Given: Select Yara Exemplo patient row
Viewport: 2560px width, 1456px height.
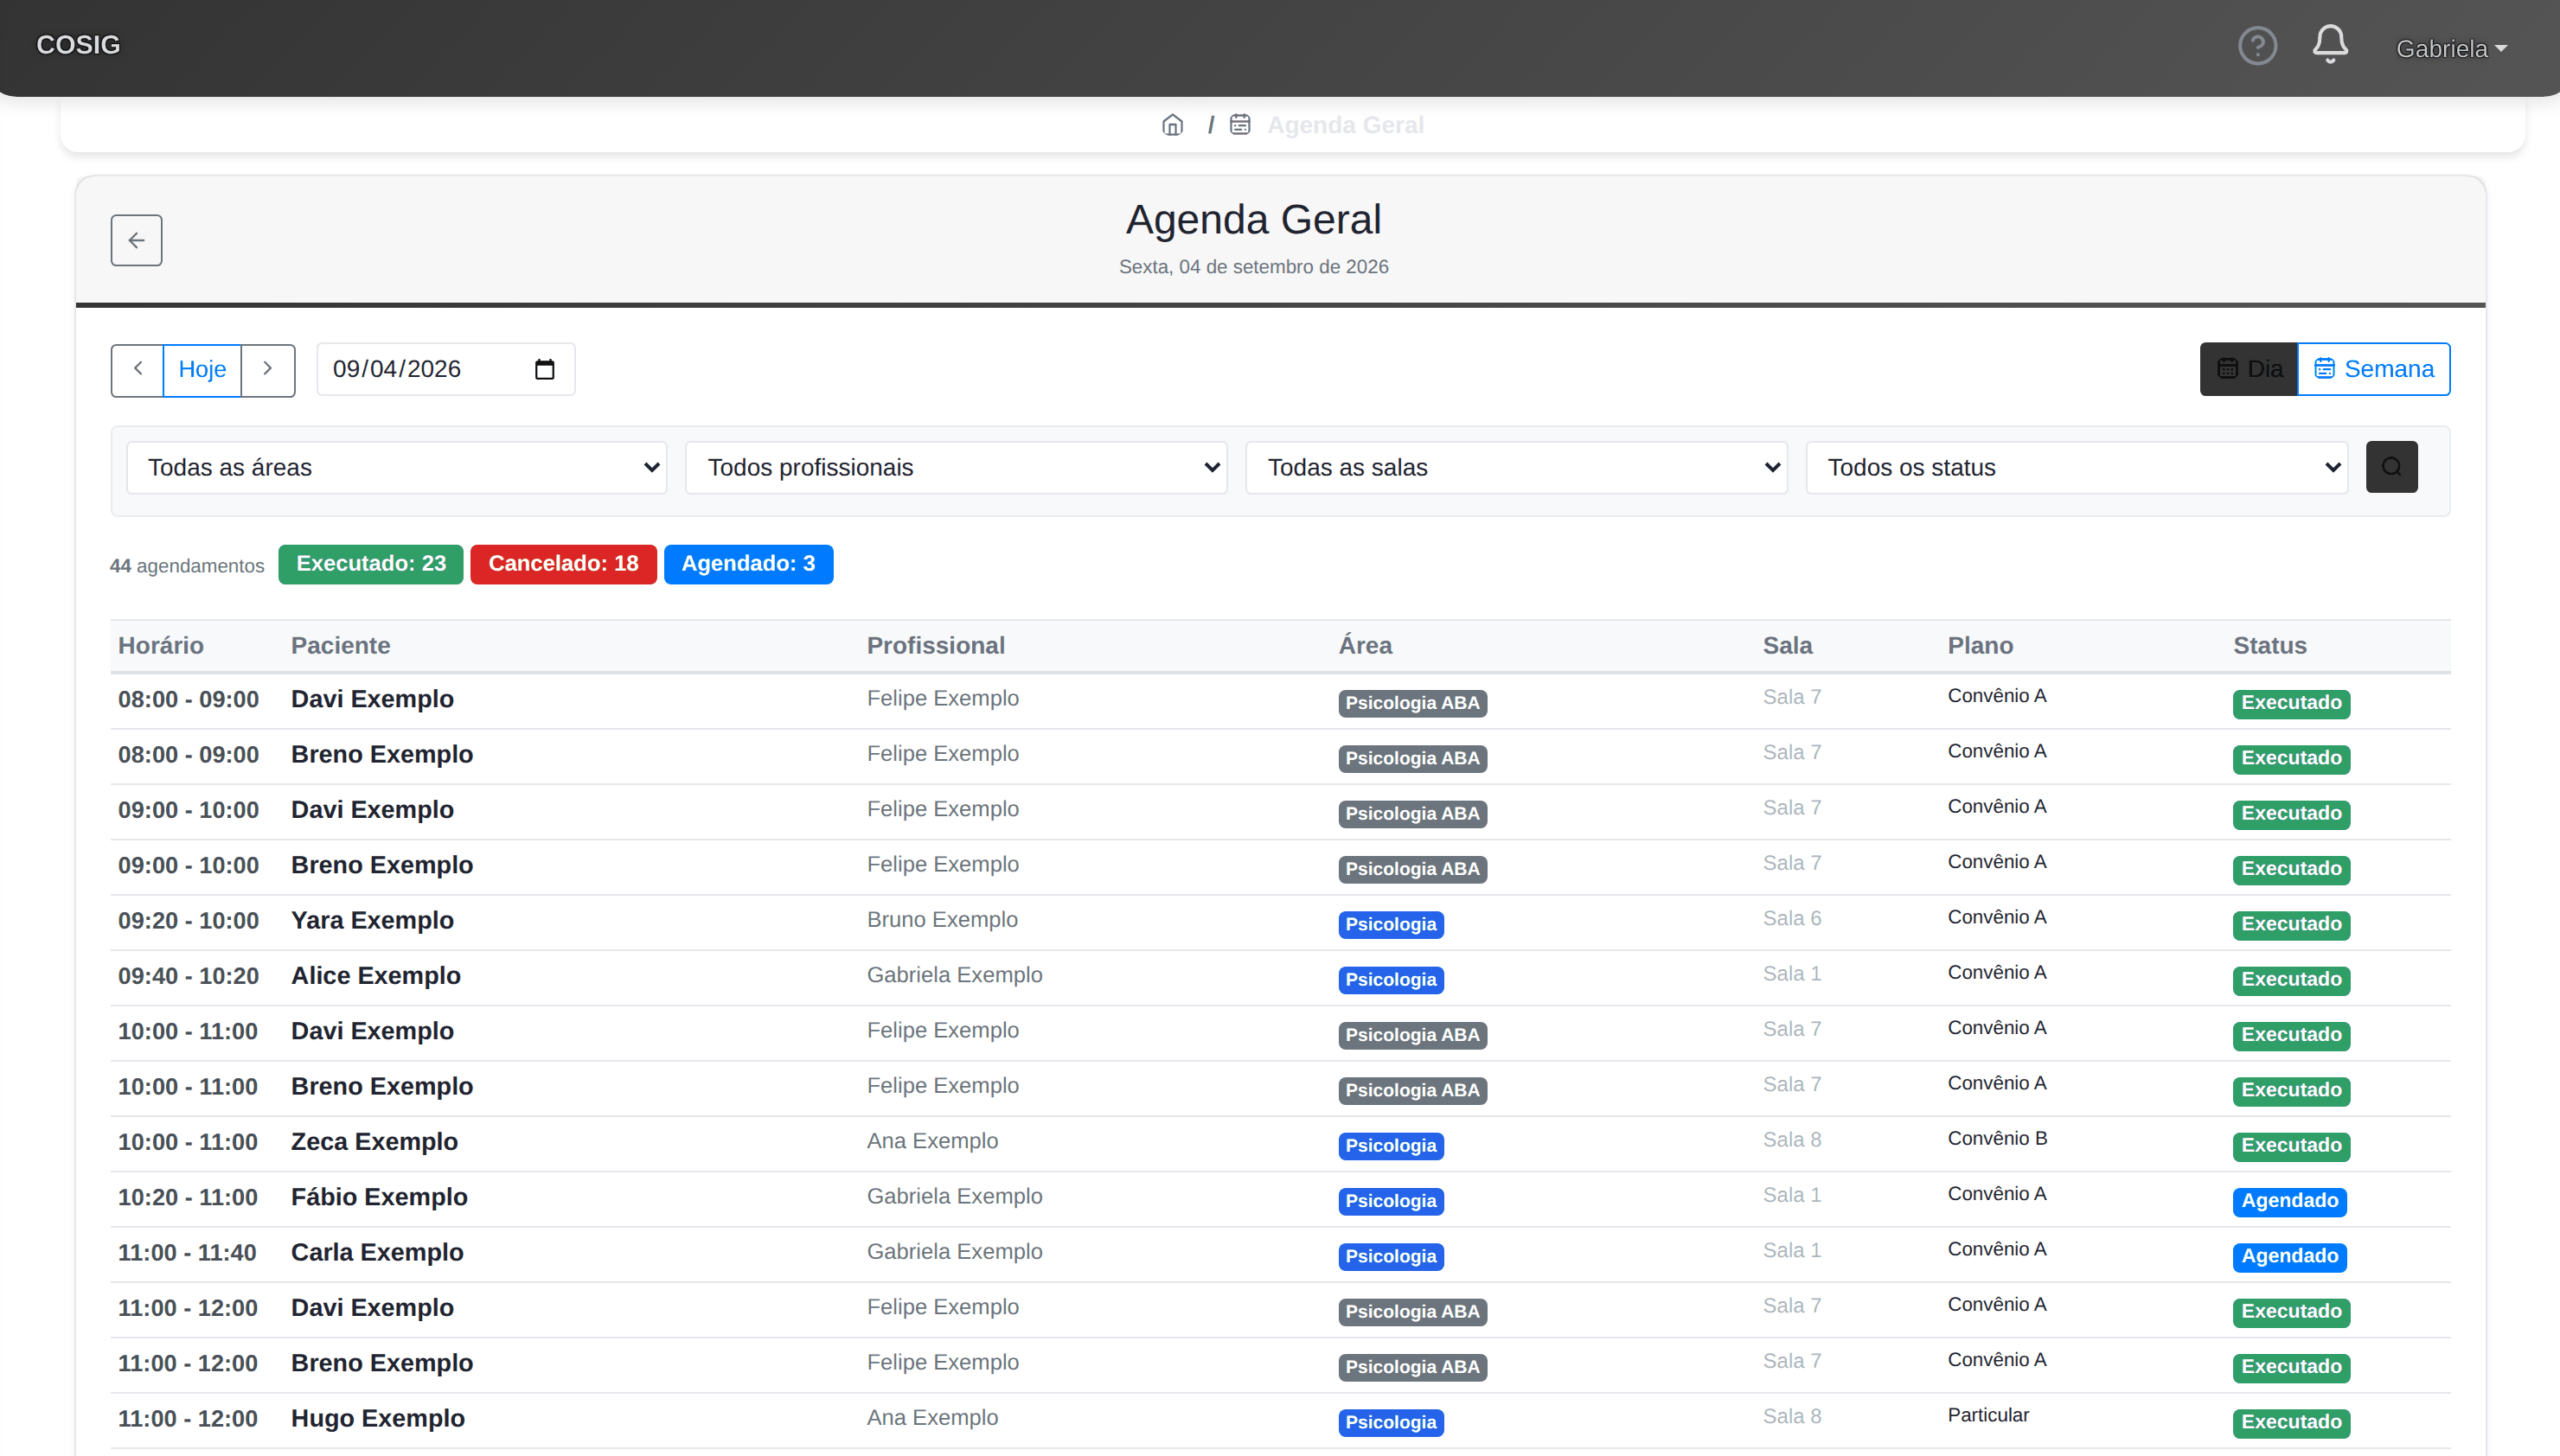Looking at the screenshot, I should 1280,922.
